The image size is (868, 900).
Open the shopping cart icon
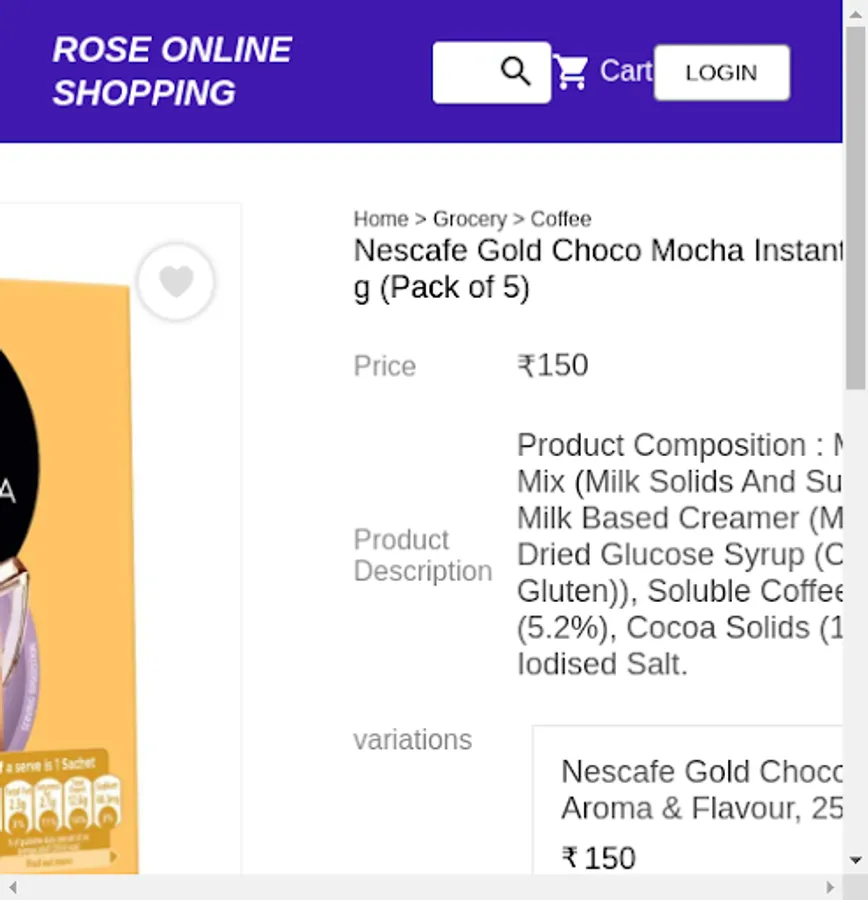571,72
